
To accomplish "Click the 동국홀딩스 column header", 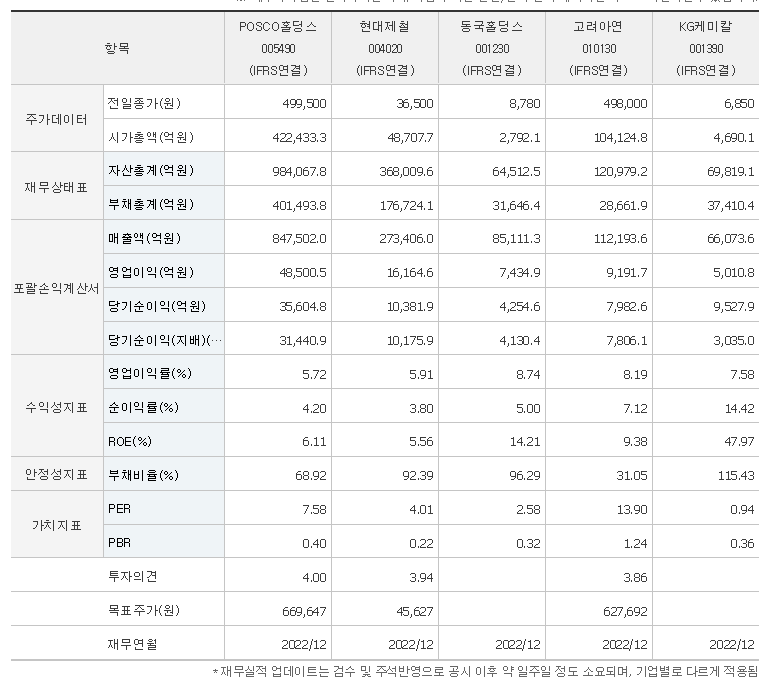I will 492,48.
